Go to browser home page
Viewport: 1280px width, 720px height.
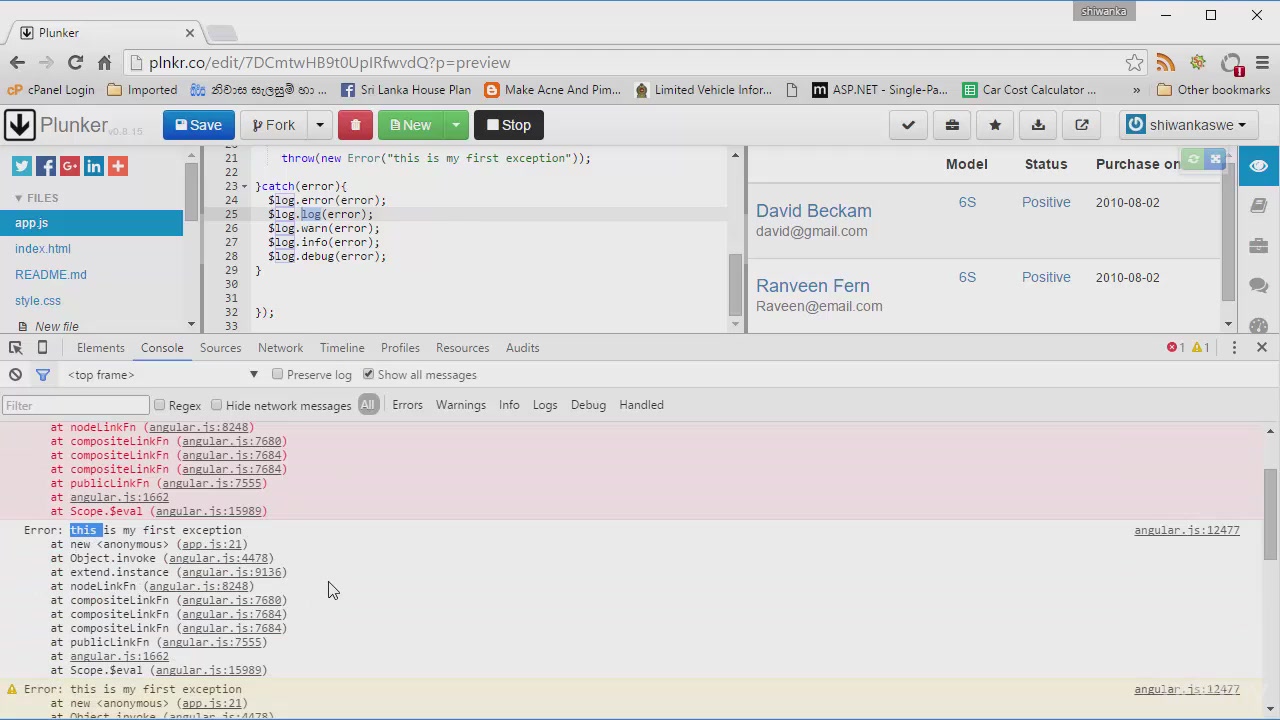[x=104, y=63]
